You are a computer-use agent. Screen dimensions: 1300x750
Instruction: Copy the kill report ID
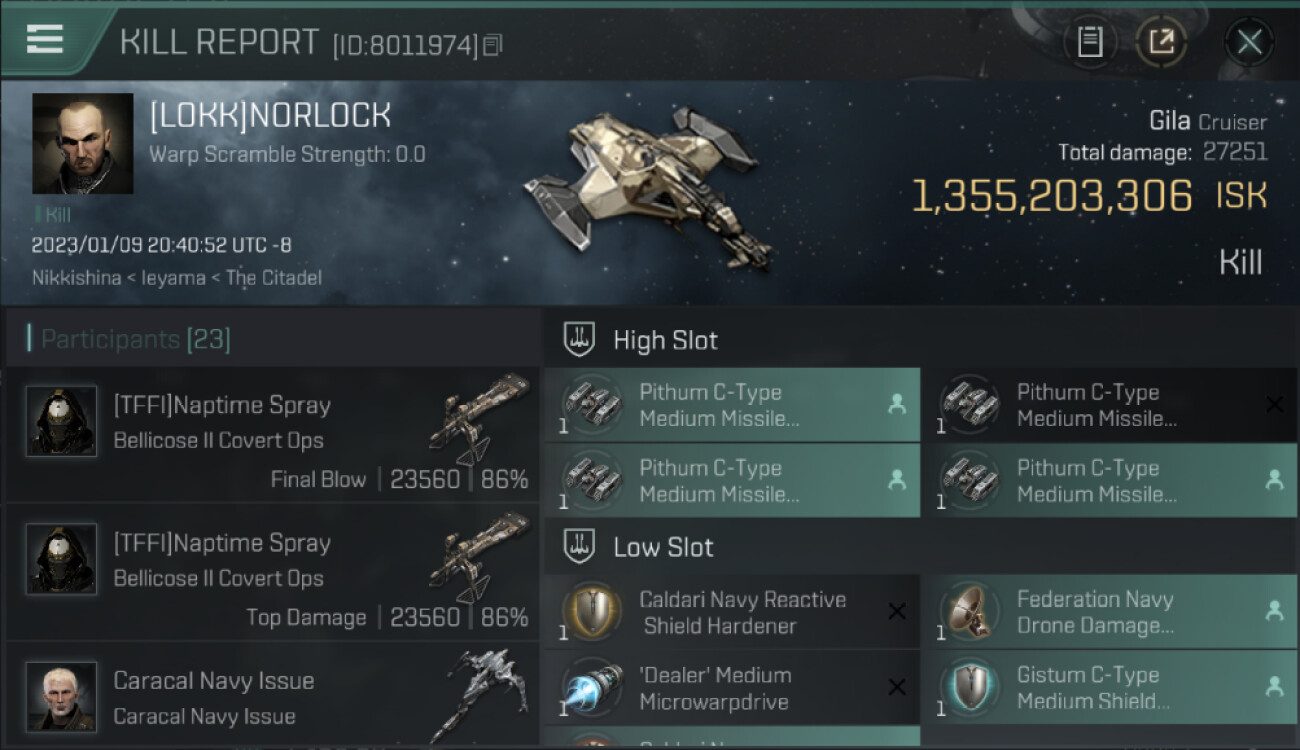coord(492,45)
